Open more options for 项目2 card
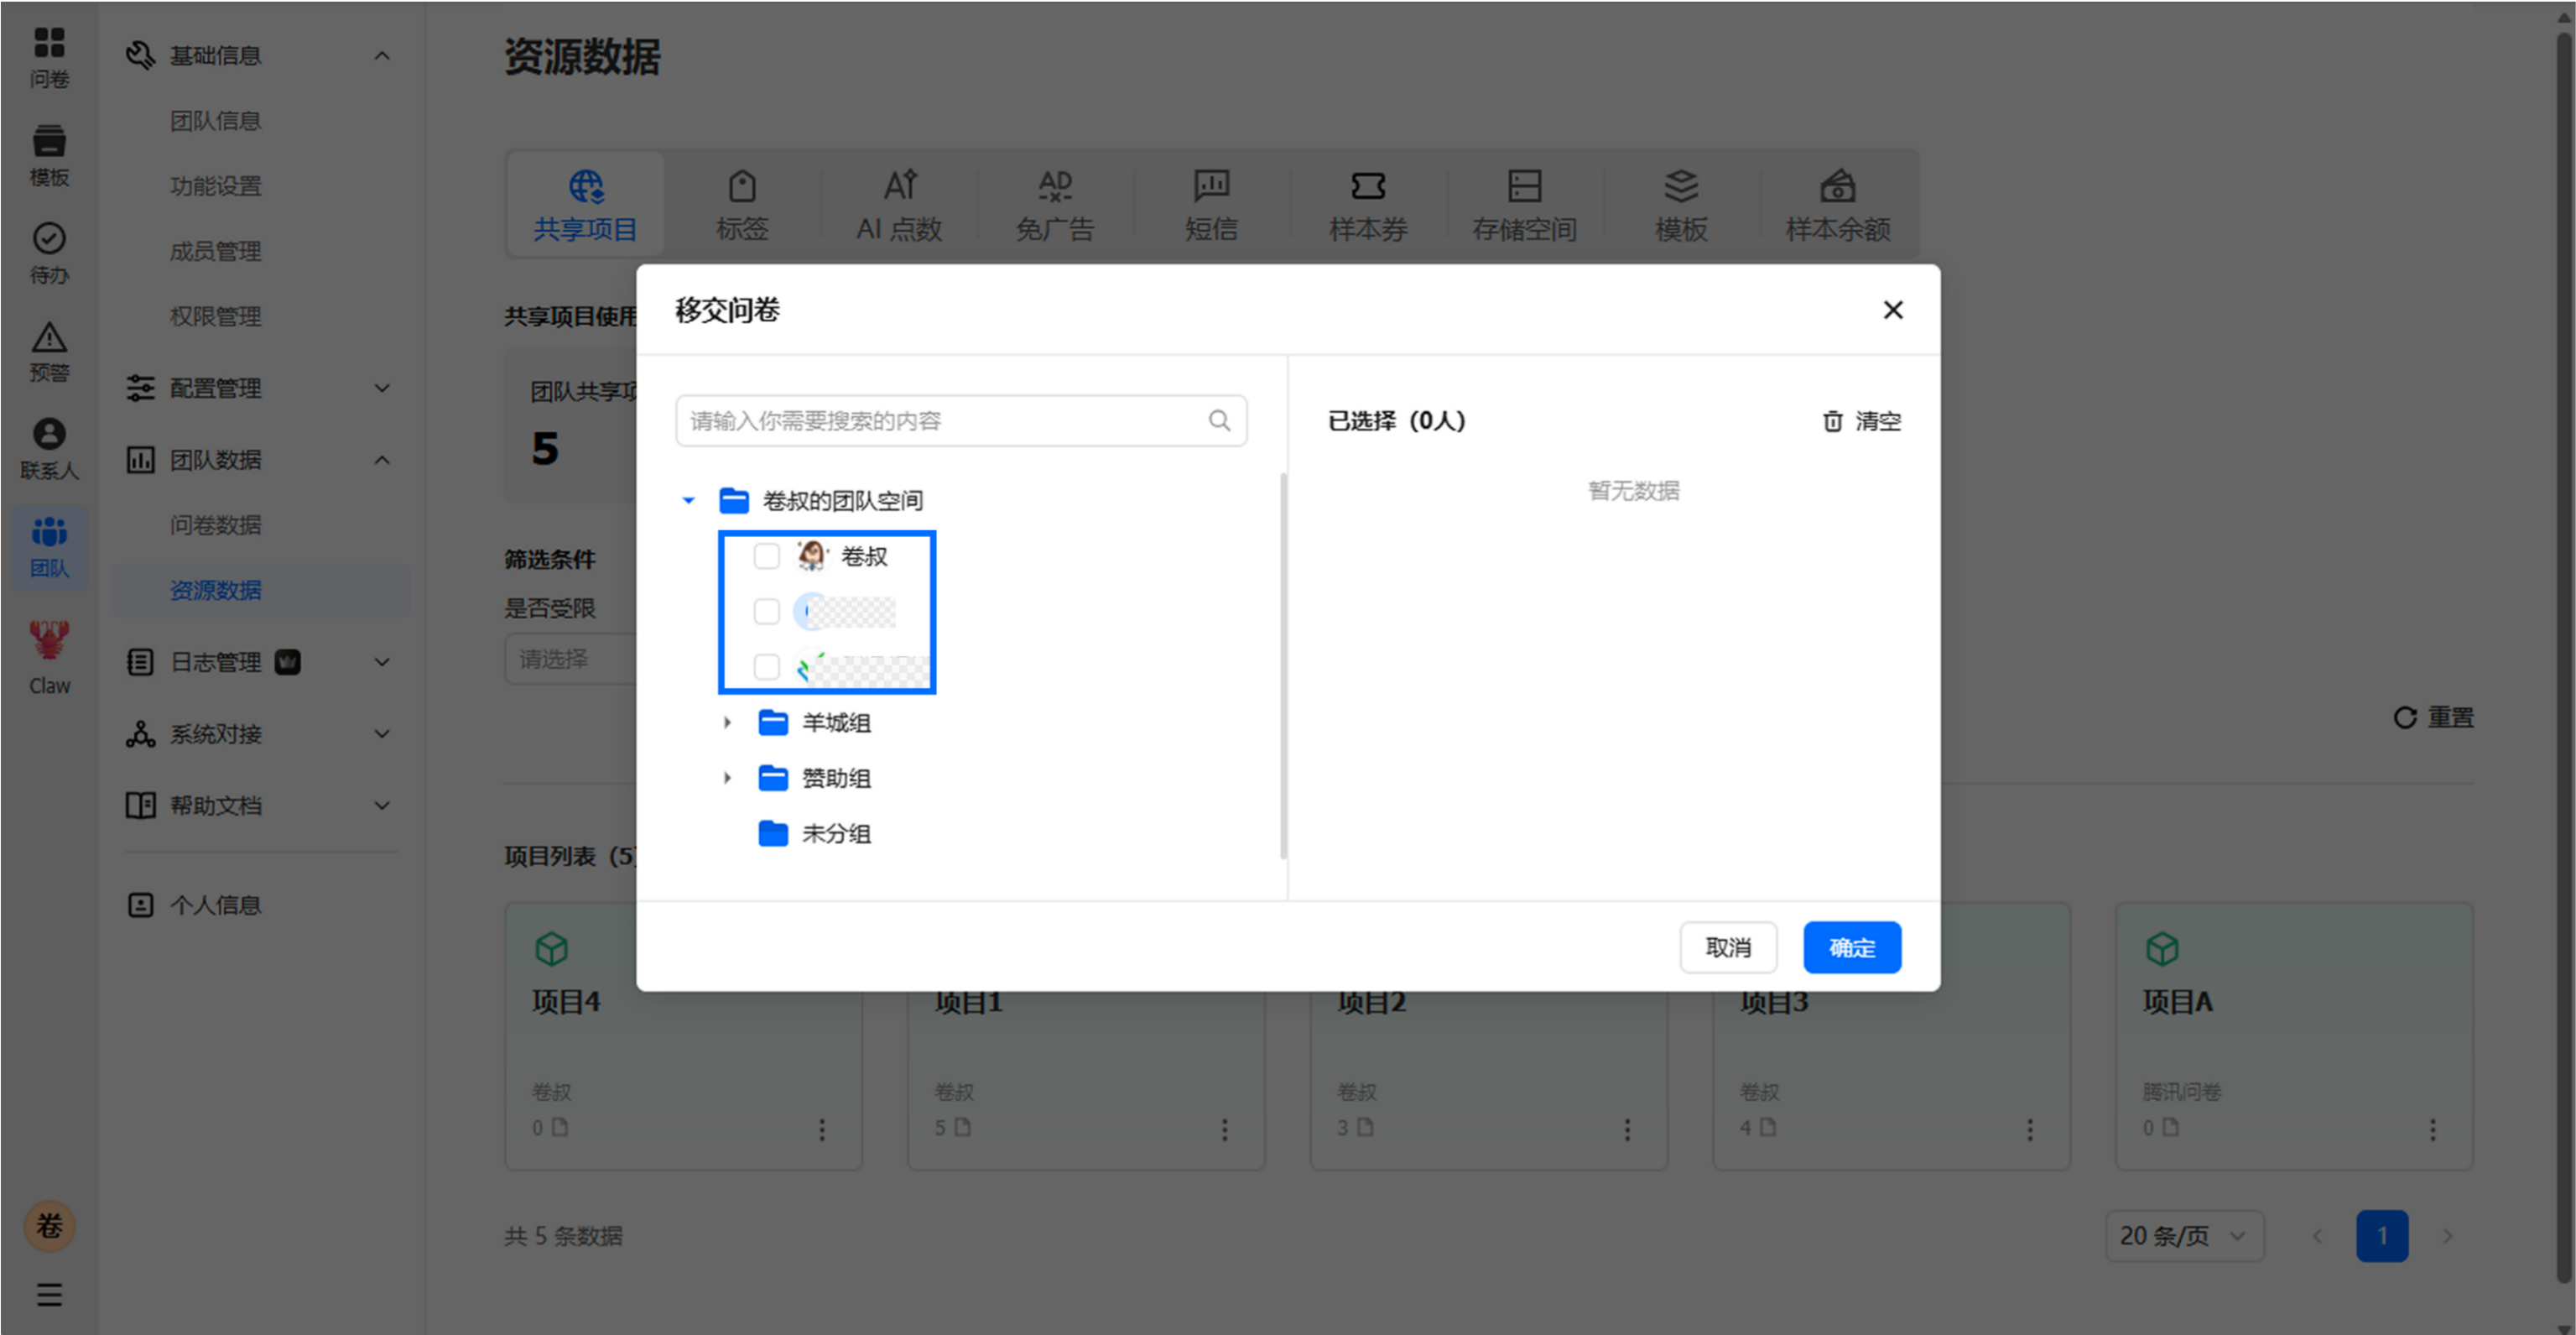This screenshot has width=2576, height=1335. [1628, 1129]
